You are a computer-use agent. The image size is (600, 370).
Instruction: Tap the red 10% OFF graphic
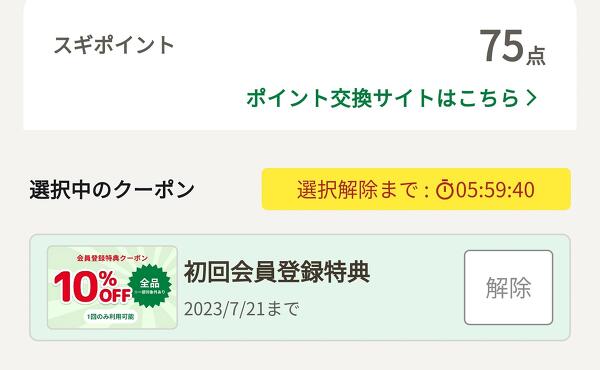tap(92, 287)
